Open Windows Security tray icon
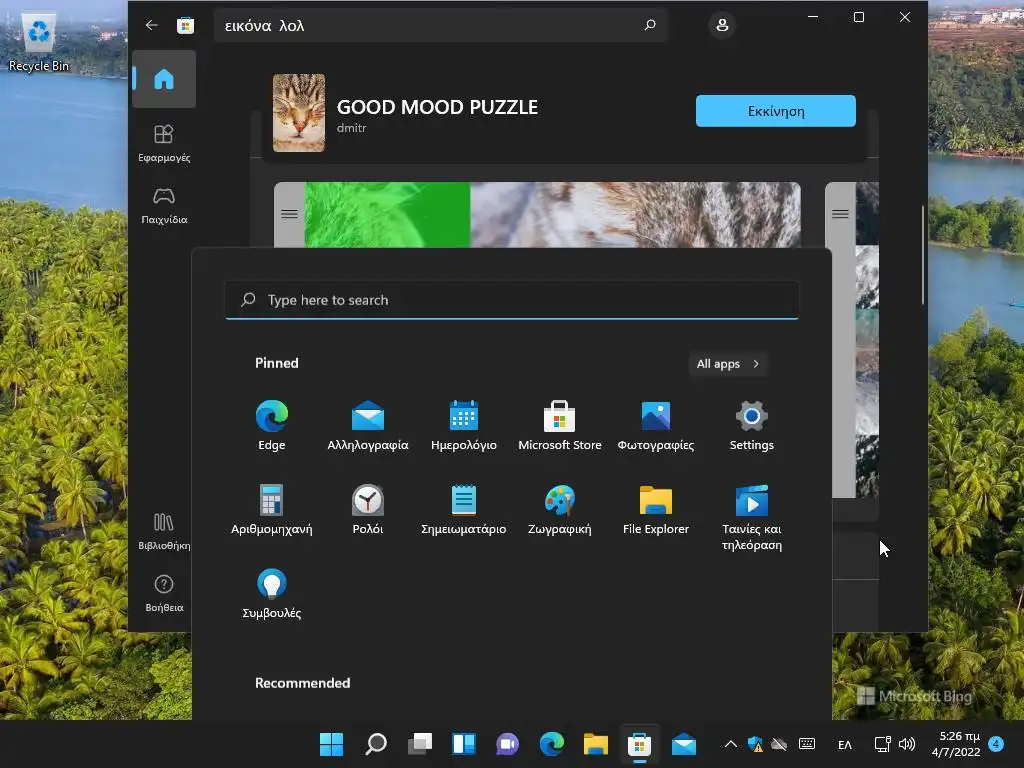Image resolution: width=1024 pixels, height=768 pixels. pos(756,744)
